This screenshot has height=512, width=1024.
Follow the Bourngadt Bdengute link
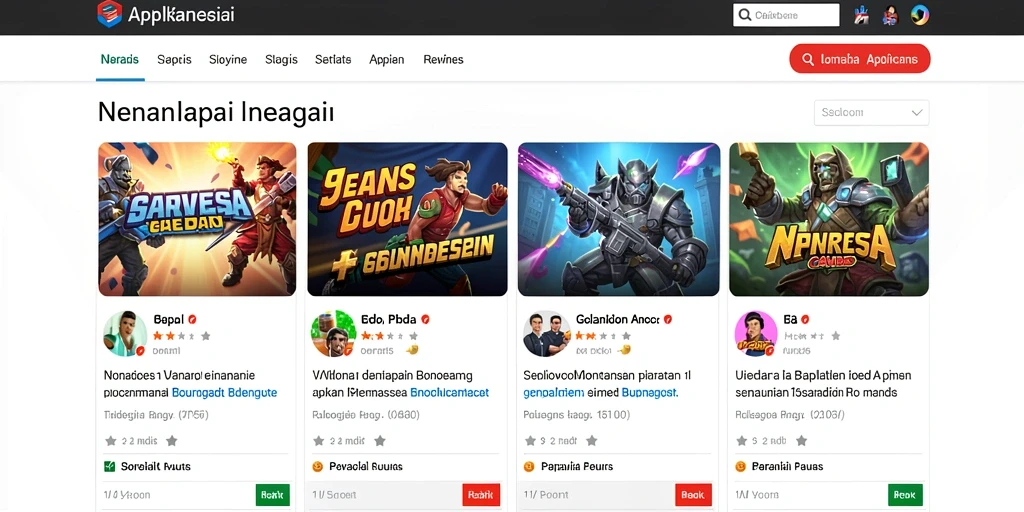(x=224, y=392)
